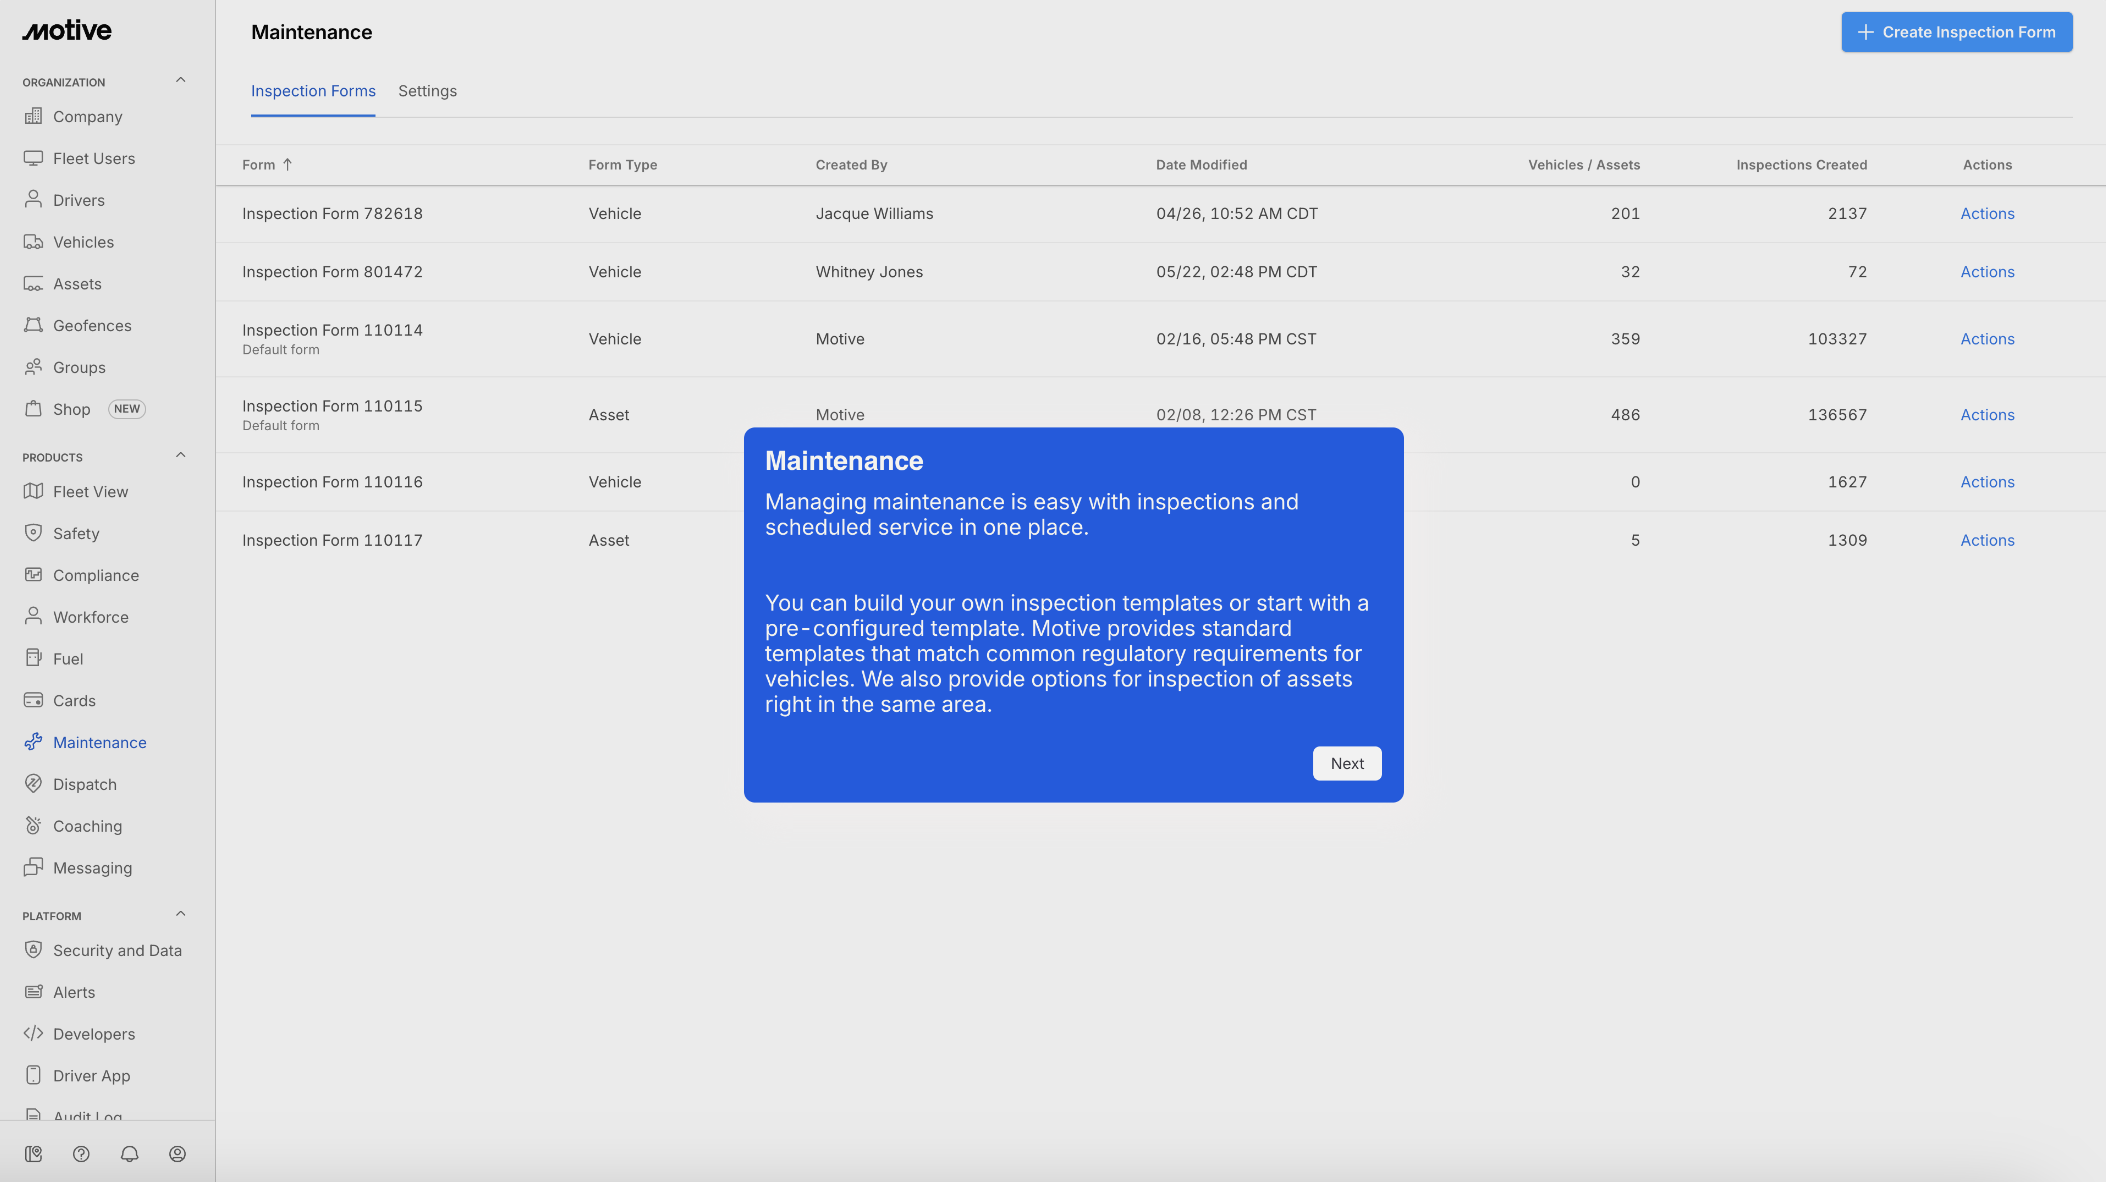Click the Fuel pump icon
This screenshot has height=1182, width=2106.
point(33,658)
